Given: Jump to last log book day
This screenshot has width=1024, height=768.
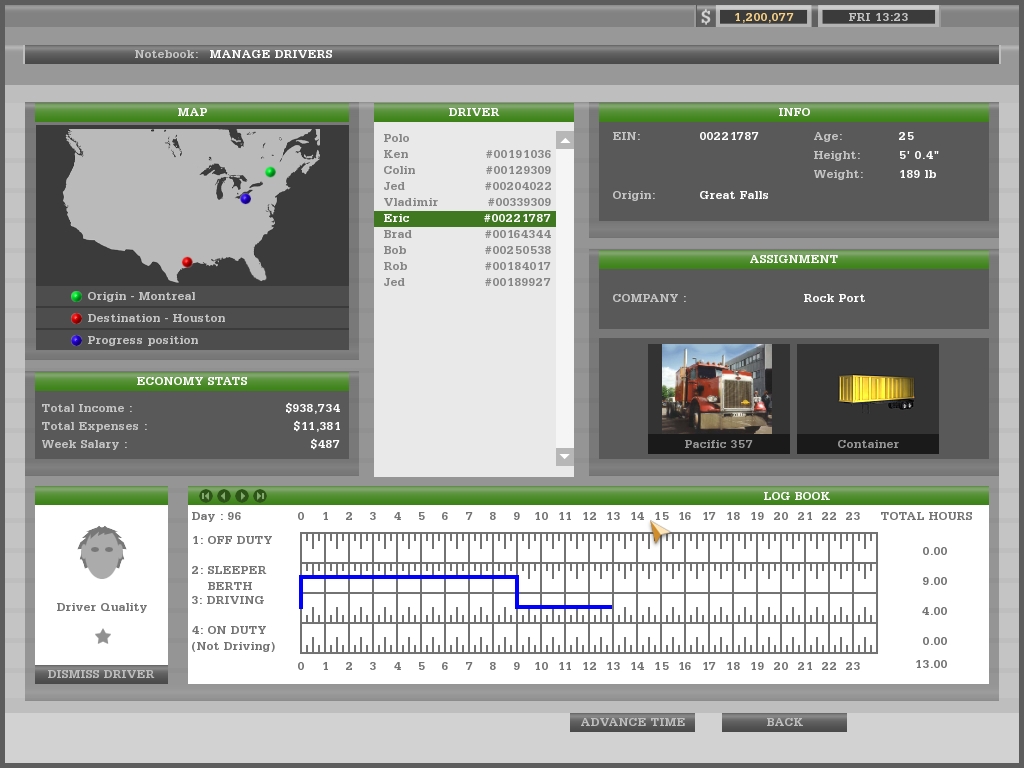Looking at the screenshot, I should click(260, 496).
